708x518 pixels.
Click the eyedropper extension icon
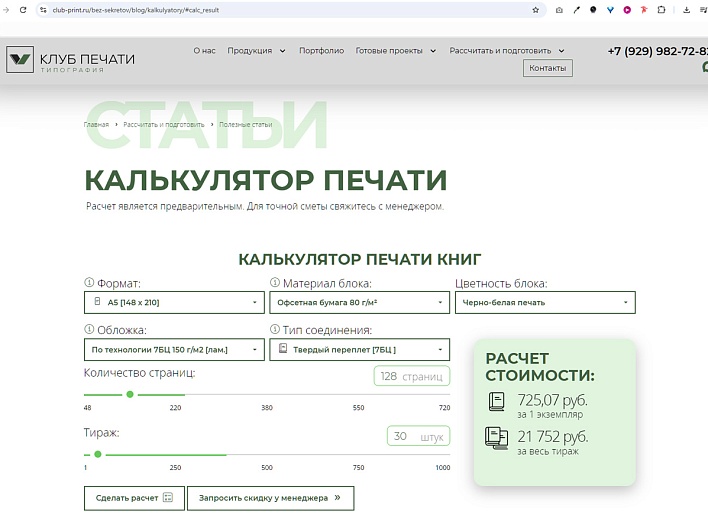577,9
